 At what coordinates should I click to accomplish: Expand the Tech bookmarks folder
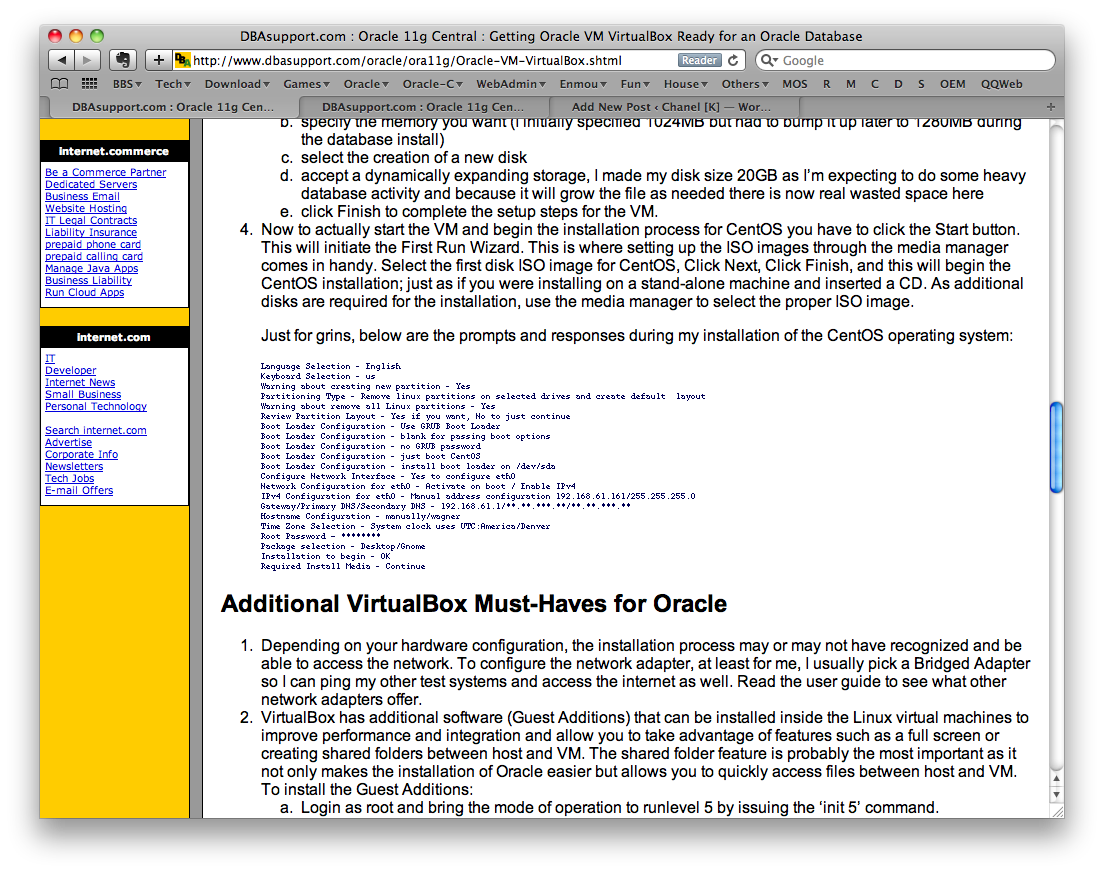coord(173,84)
